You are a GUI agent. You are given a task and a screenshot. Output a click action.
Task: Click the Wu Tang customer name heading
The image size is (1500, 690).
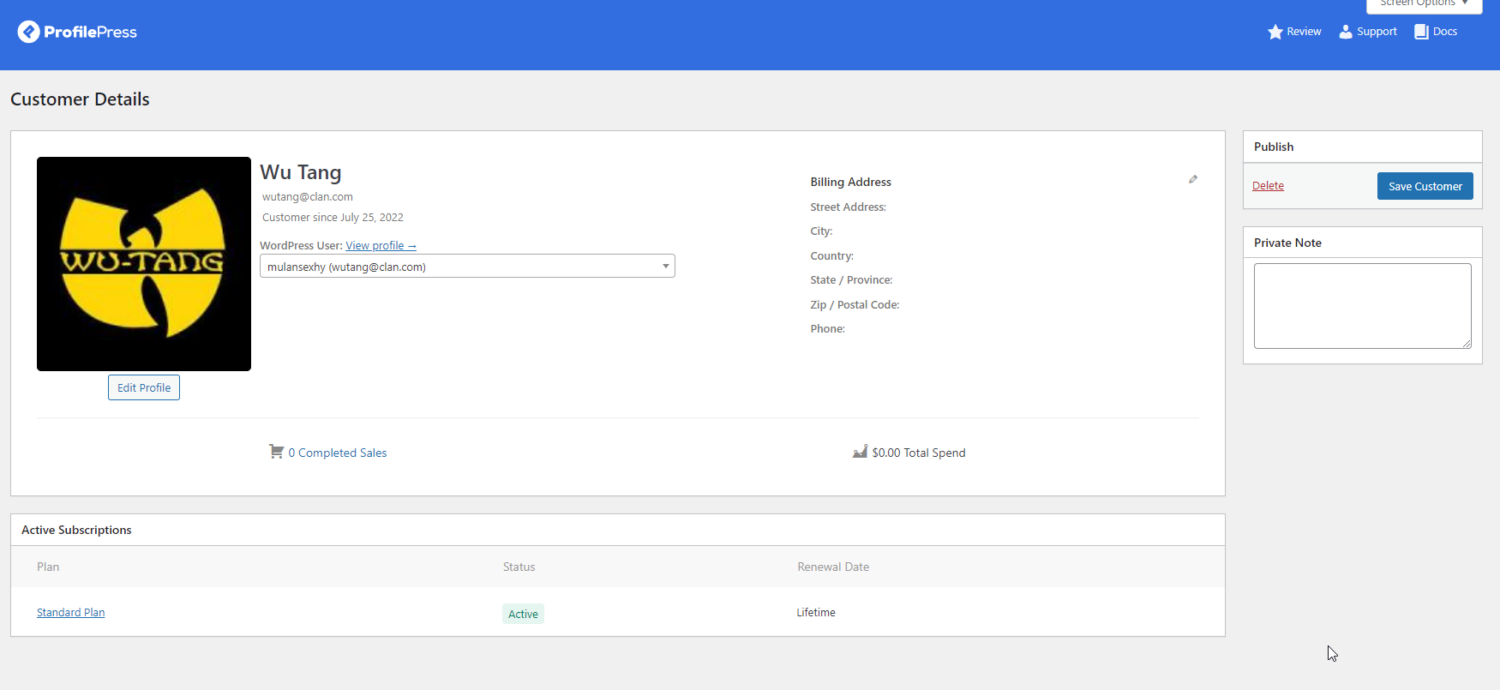tap(301, 172)
